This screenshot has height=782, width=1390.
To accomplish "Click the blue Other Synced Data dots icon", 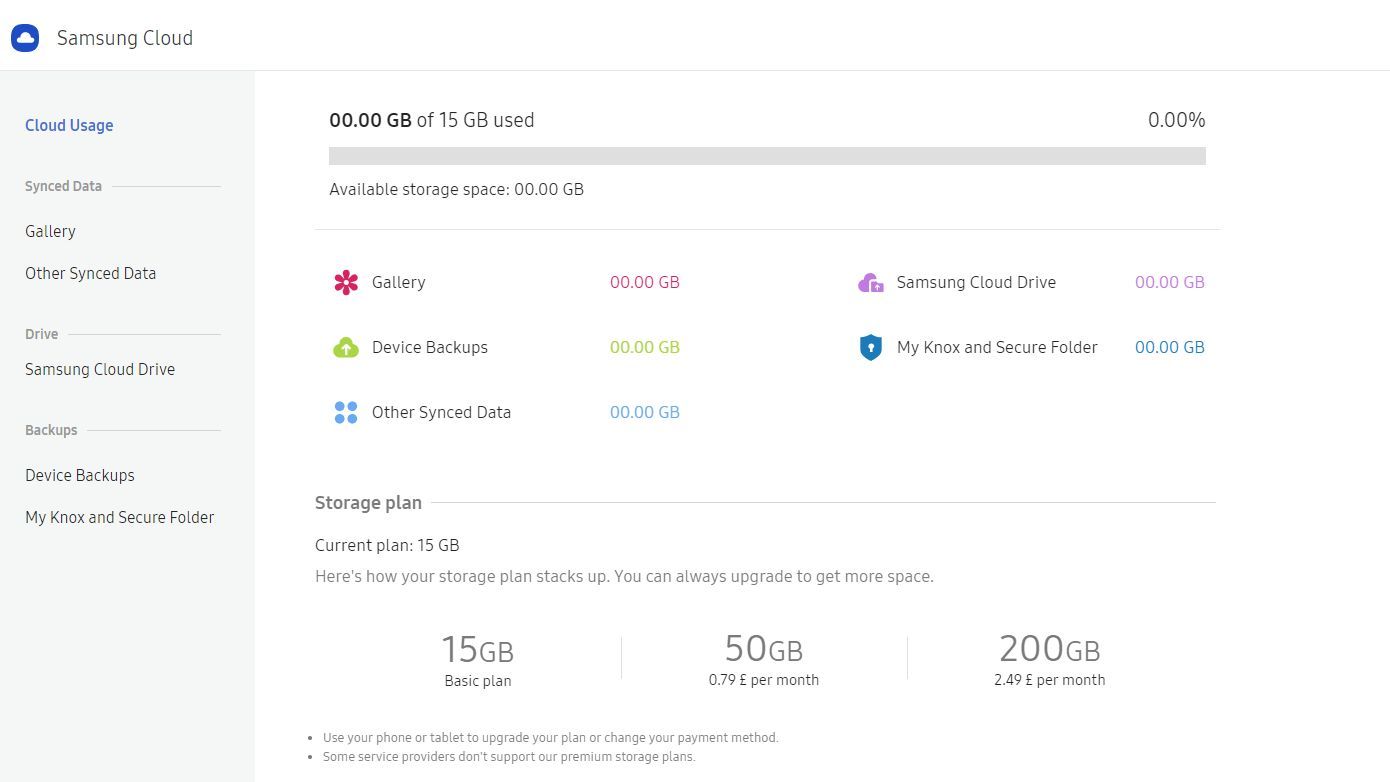I will point(345,412).
